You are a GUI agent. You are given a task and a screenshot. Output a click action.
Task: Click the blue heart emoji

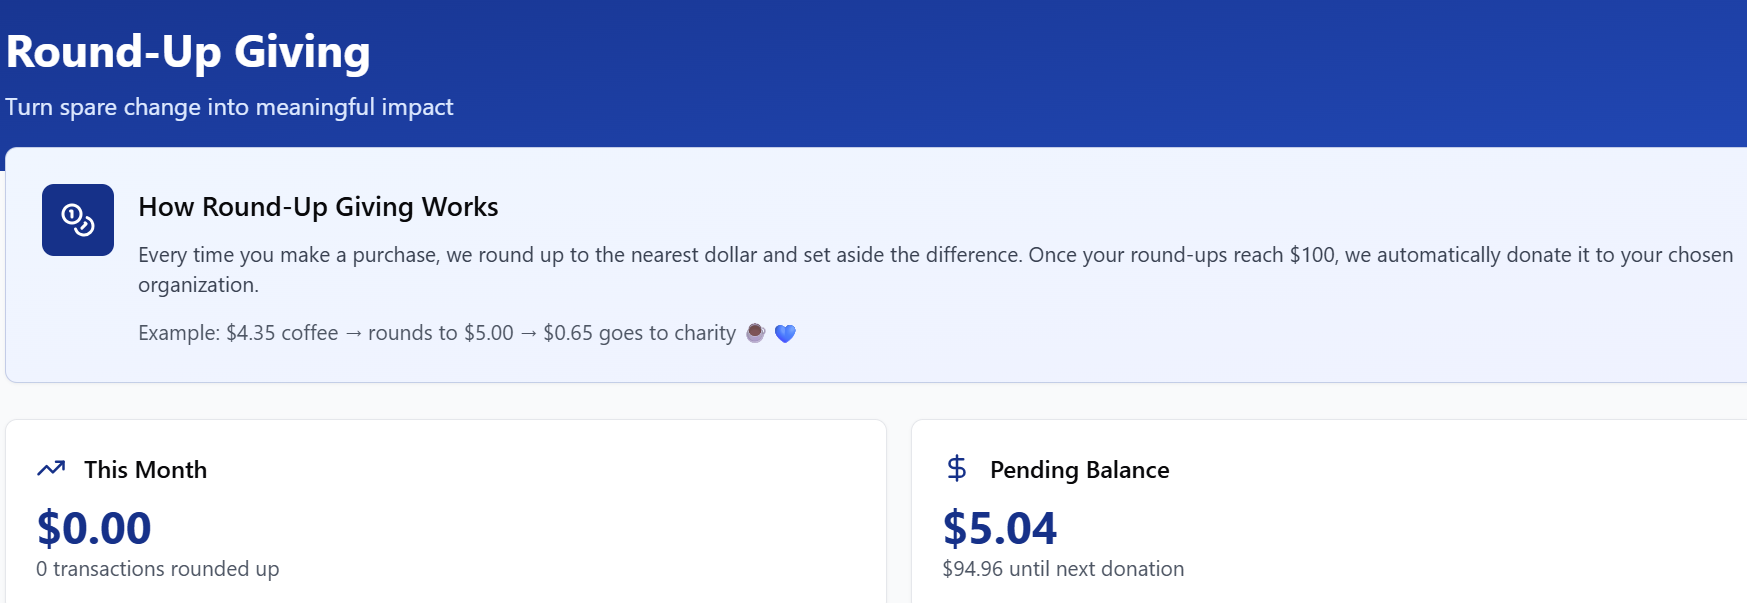pyautogui.click(x=785, y=333)
